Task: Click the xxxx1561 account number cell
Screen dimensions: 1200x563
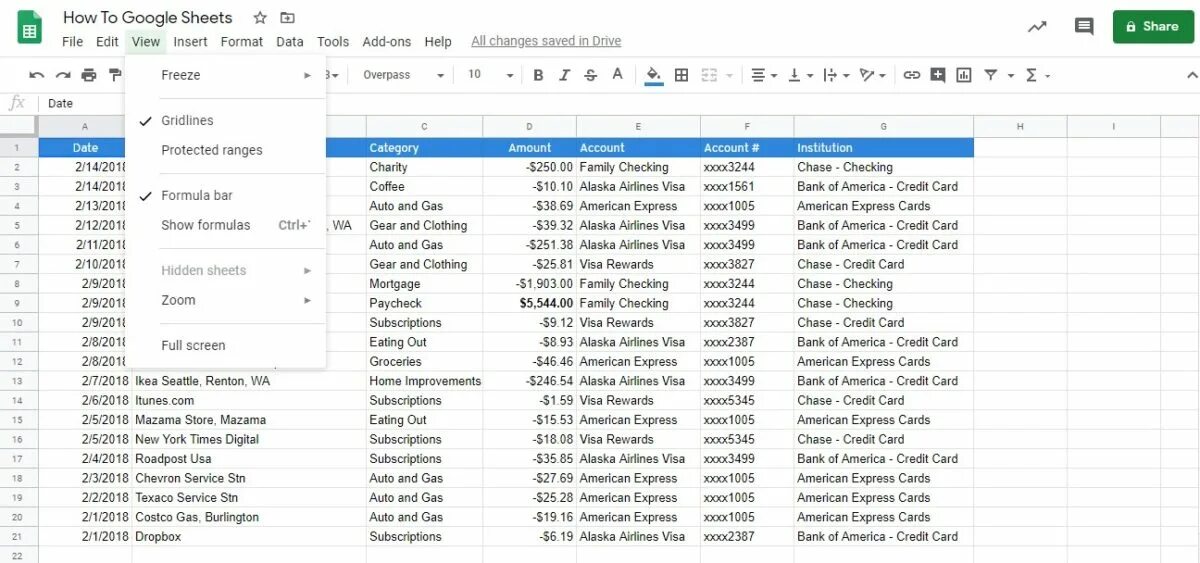Action: click(x=747, y=187)
